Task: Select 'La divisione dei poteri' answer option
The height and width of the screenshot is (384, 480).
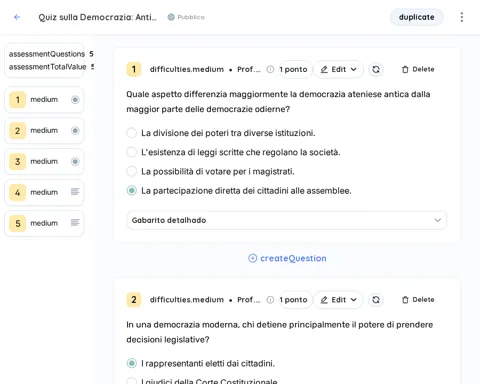Action: click(x=132, y=133)
